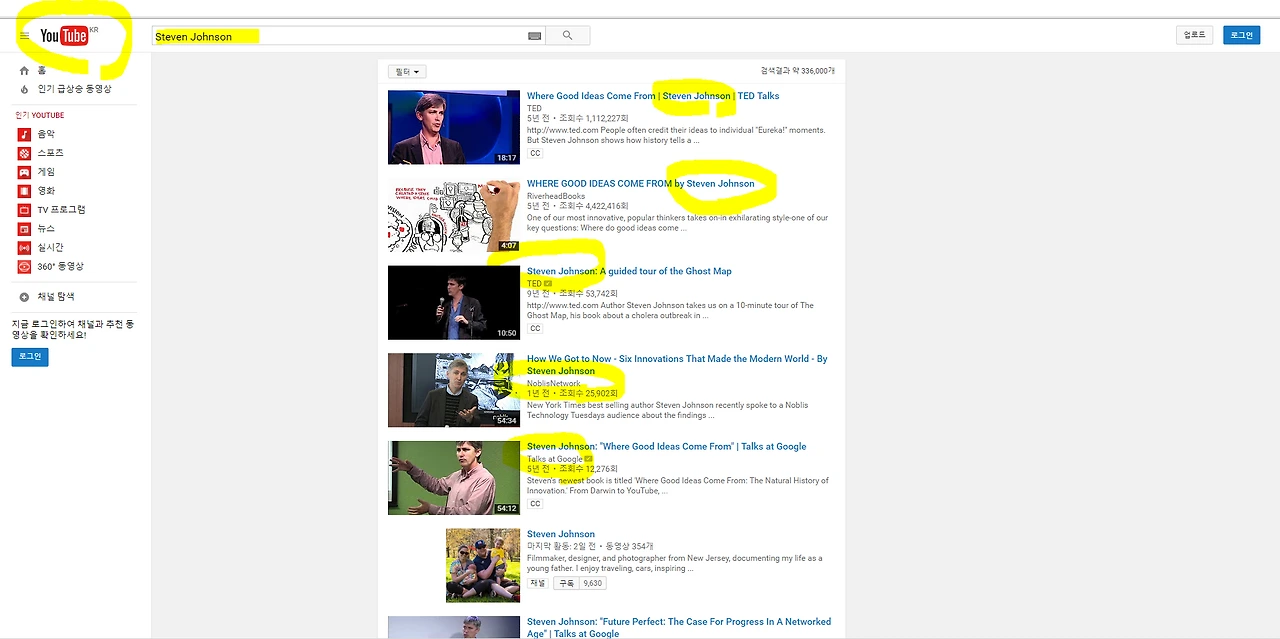Select the 360° video category icon

click(25, 267)
